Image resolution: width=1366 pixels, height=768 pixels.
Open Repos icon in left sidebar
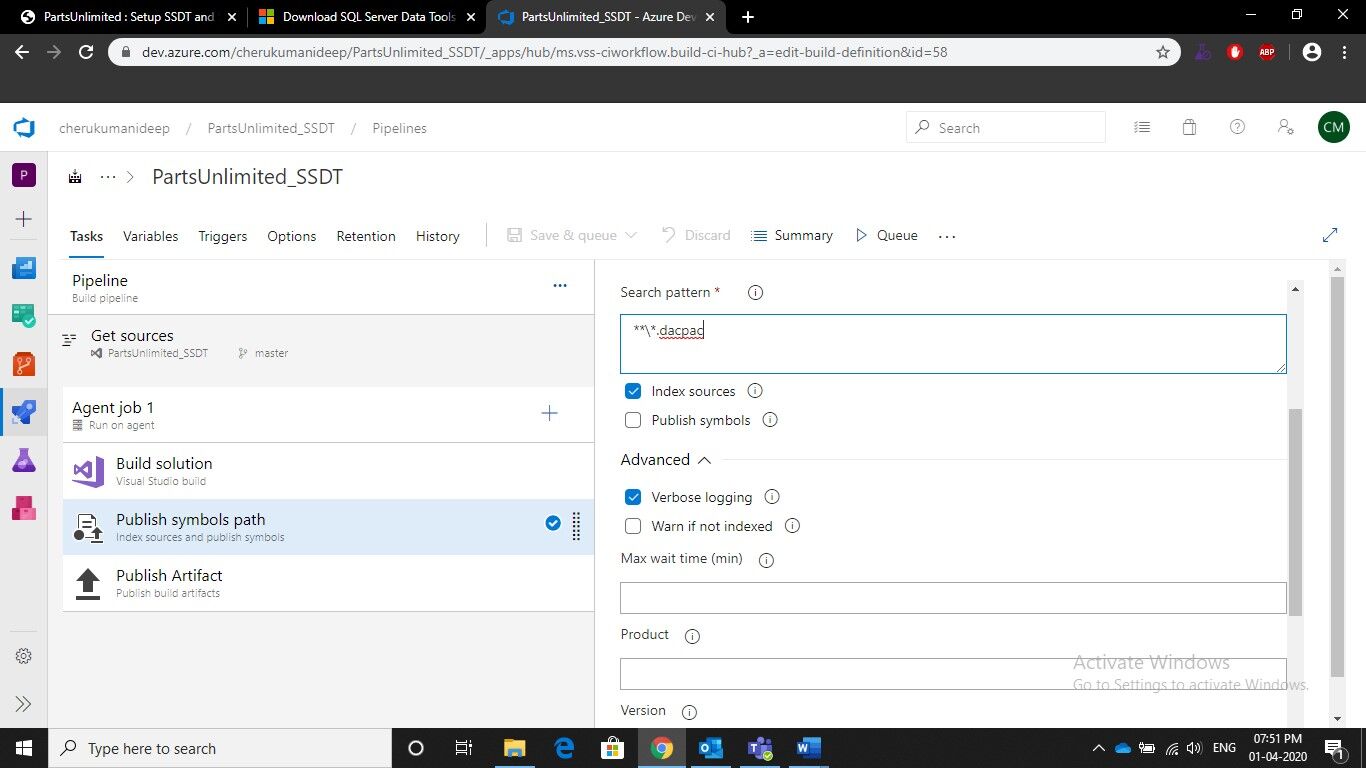(x=24, y=364)
